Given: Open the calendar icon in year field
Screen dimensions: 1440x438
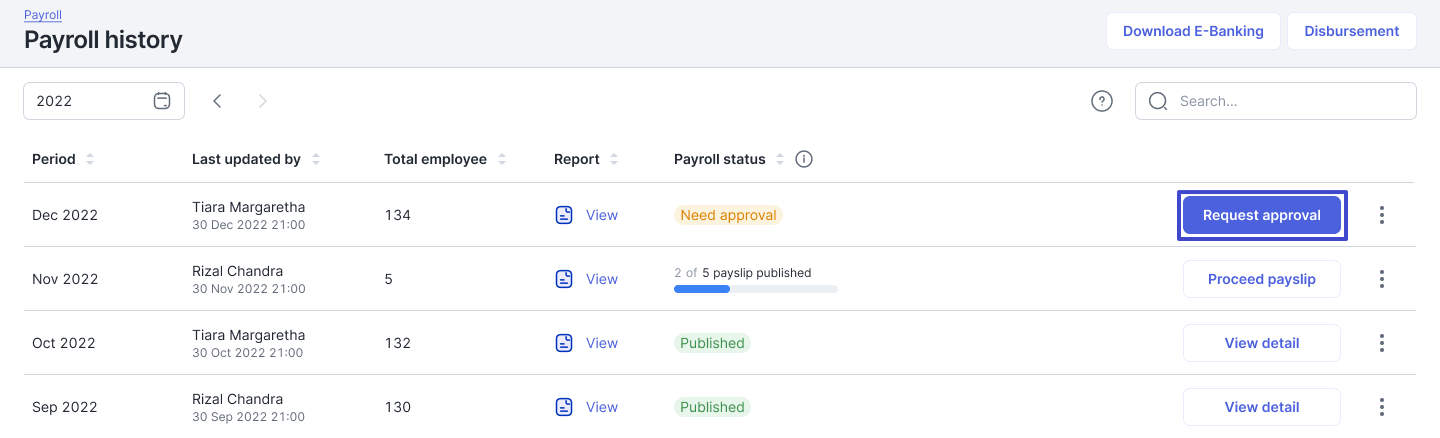Looking at the screenshot, I should click(x=162, y=101).
